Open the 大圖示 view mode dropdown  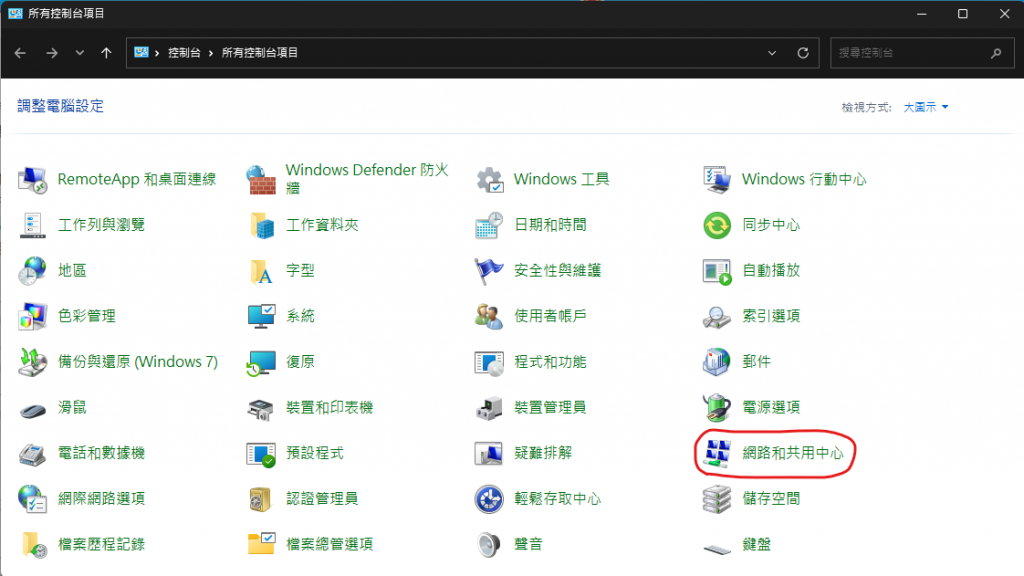pyautogui.click(x=925, y=107)
